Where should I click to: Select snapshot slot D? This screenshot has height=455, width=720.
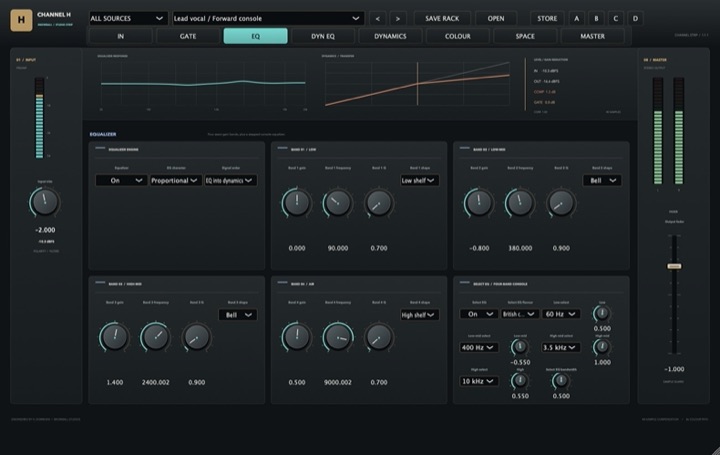(x=636, y=19)
